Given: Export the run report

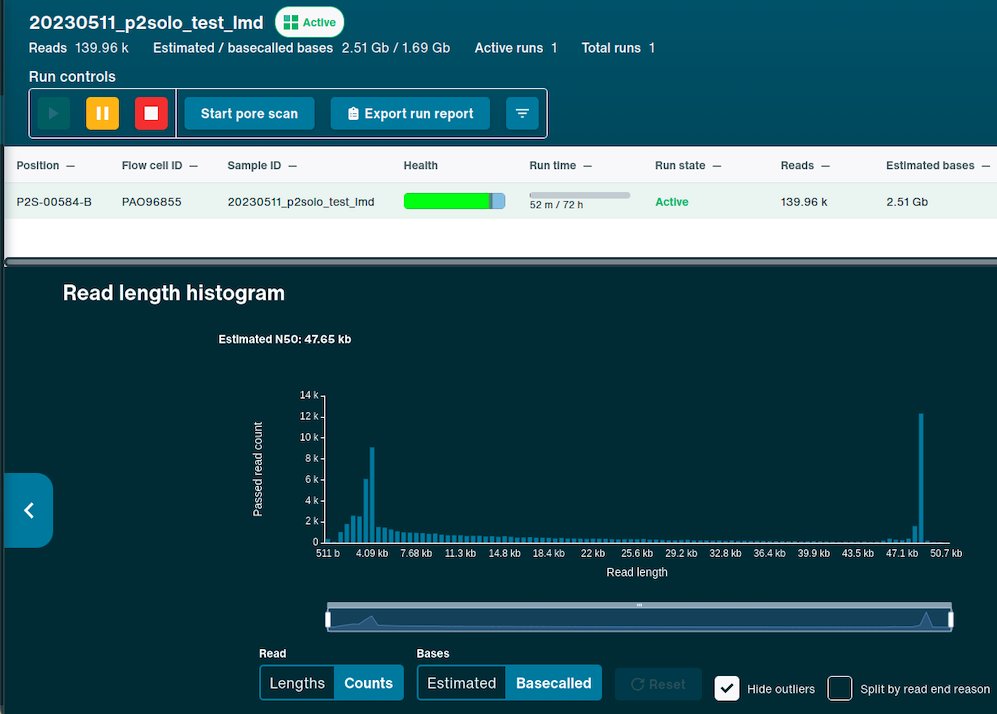Looking at the screenshot, I should pos(410,113).
